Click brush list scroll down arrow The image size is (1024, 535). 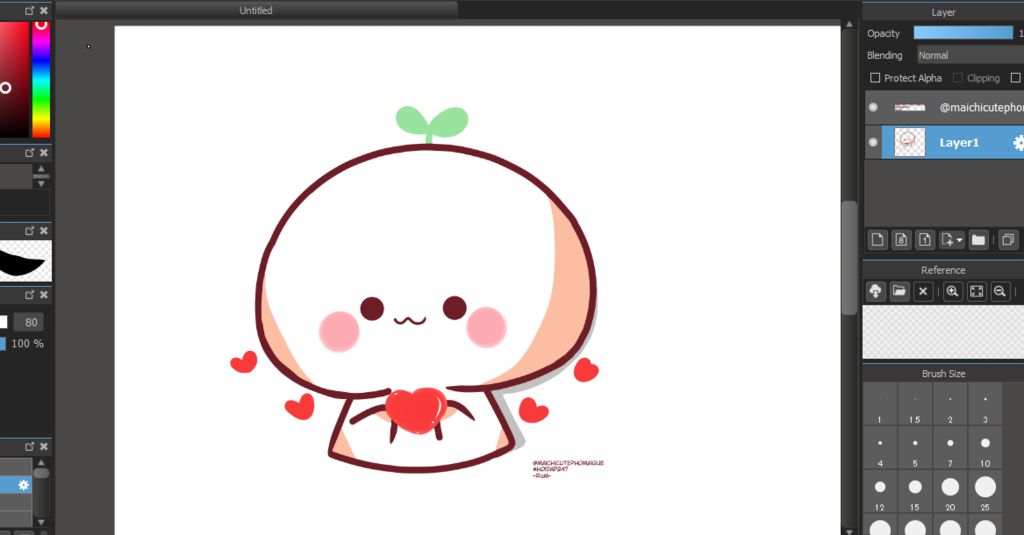[41, 522]
